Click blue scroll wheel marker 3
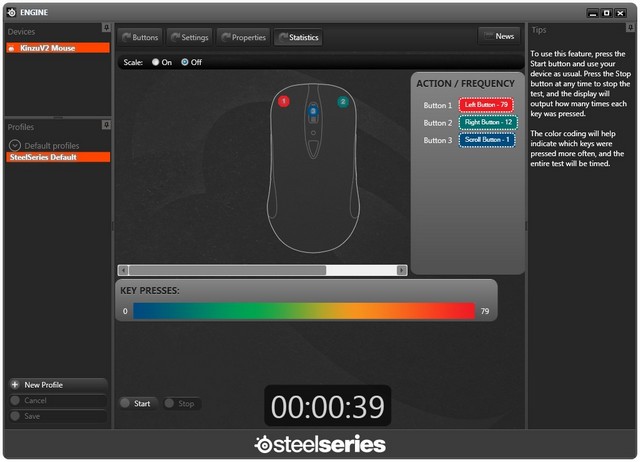 313,111
